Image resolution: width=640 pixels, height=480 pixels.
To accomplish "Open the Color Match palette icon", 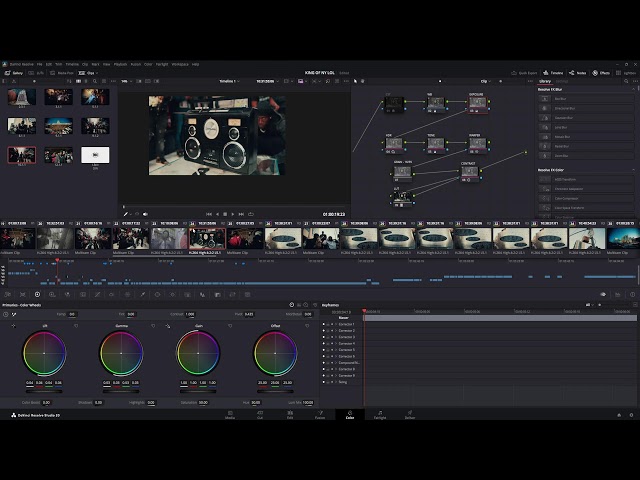I will 22,294.
